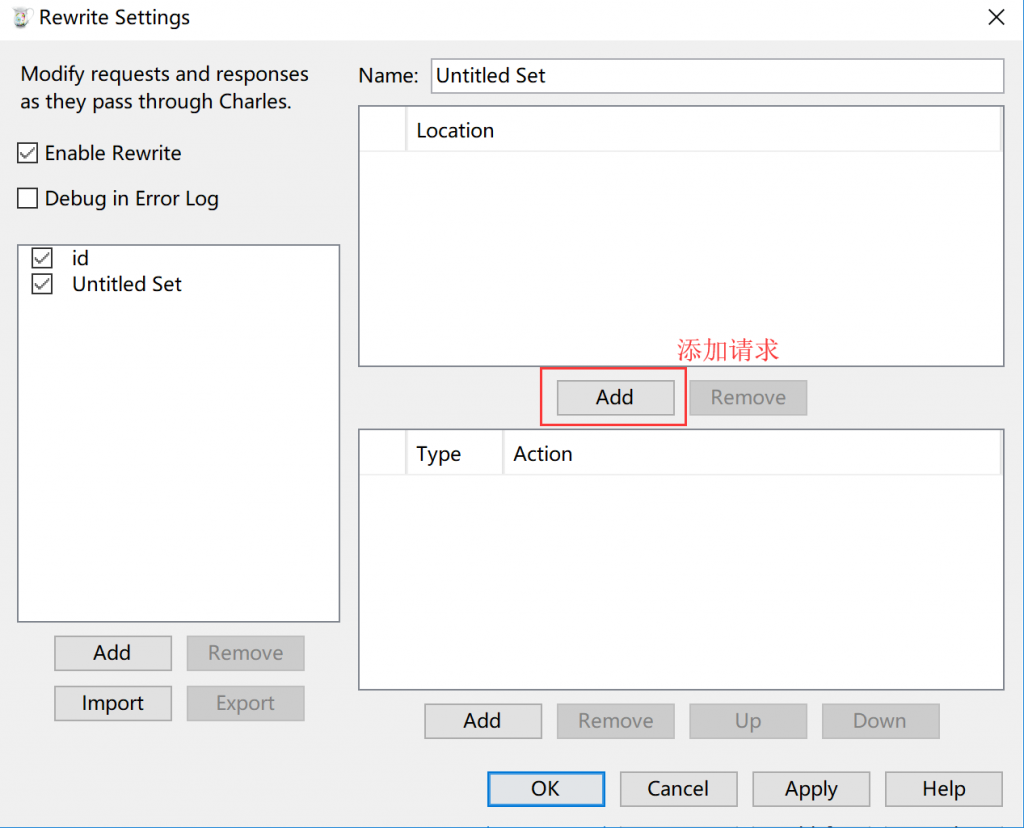The image size is (1024, 828).
Task: Open Help for Rewrite Settings
Action: pyautogui.click(x=944, y=789)
